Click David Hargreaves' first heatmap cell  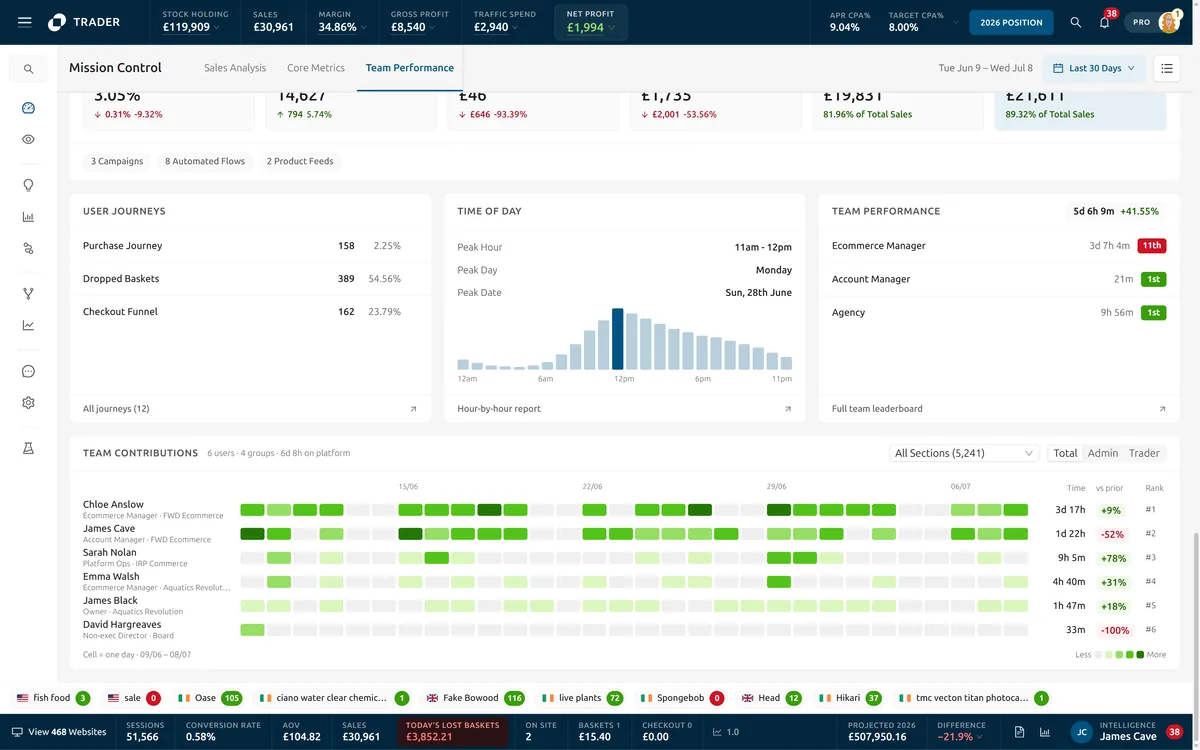(x=253, y=630)
